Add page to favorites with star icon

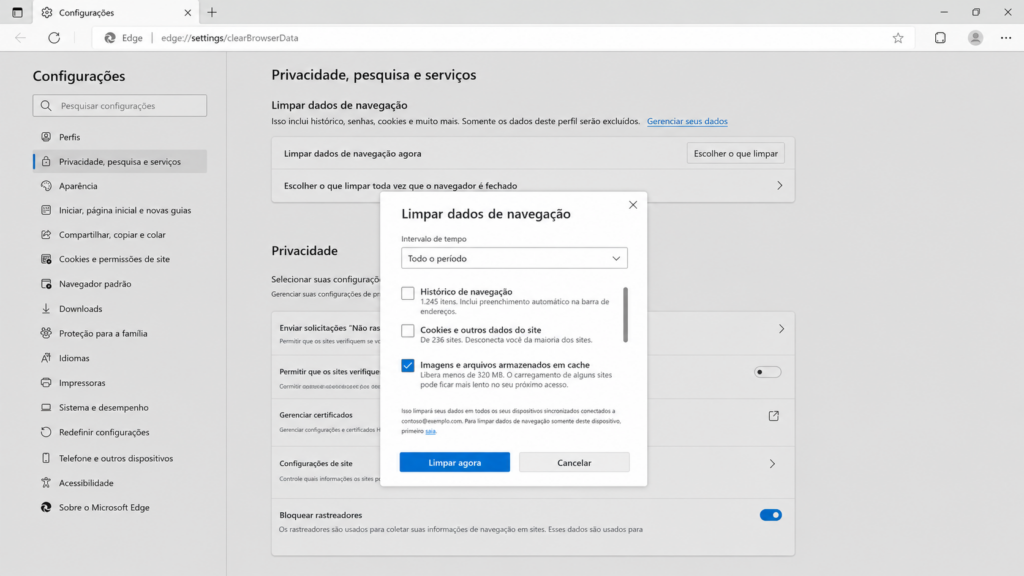point(898,38)
